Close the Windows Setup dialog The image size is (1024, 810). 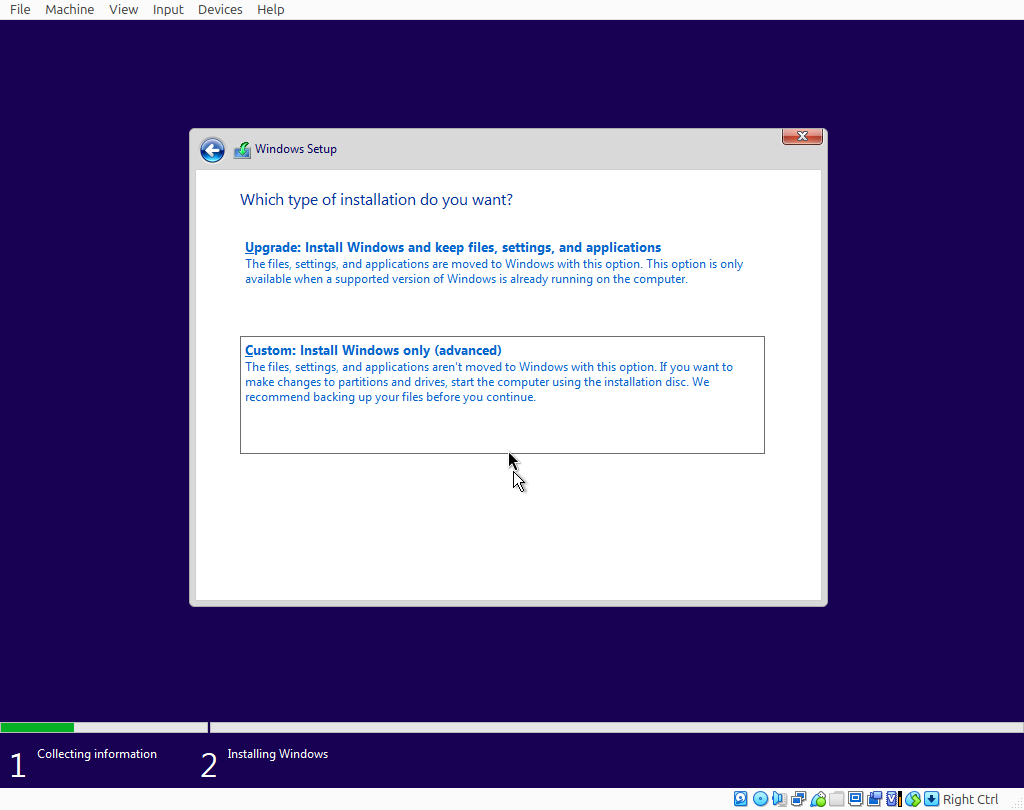(x=802, y=136)
